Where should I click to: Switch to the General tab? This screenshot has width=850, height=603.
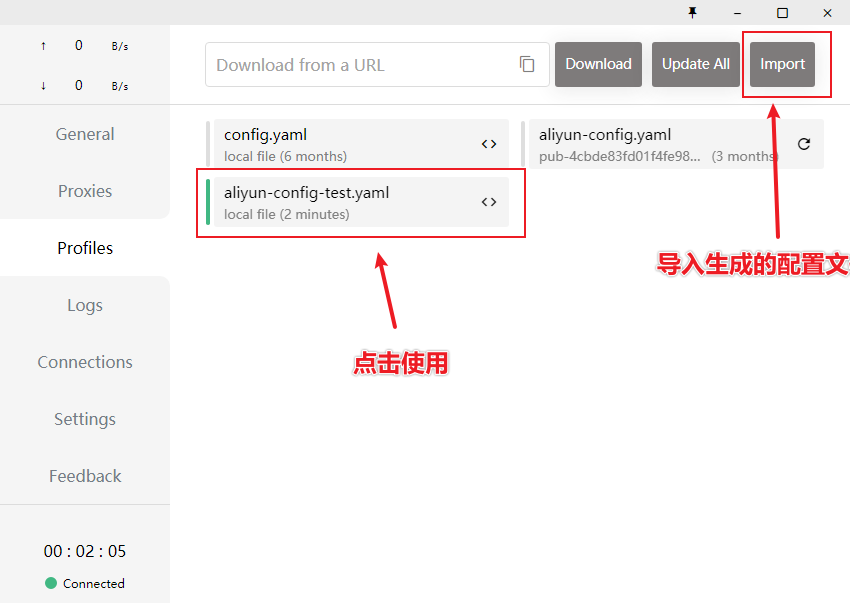pyautogui.click(x=85, y=134)
